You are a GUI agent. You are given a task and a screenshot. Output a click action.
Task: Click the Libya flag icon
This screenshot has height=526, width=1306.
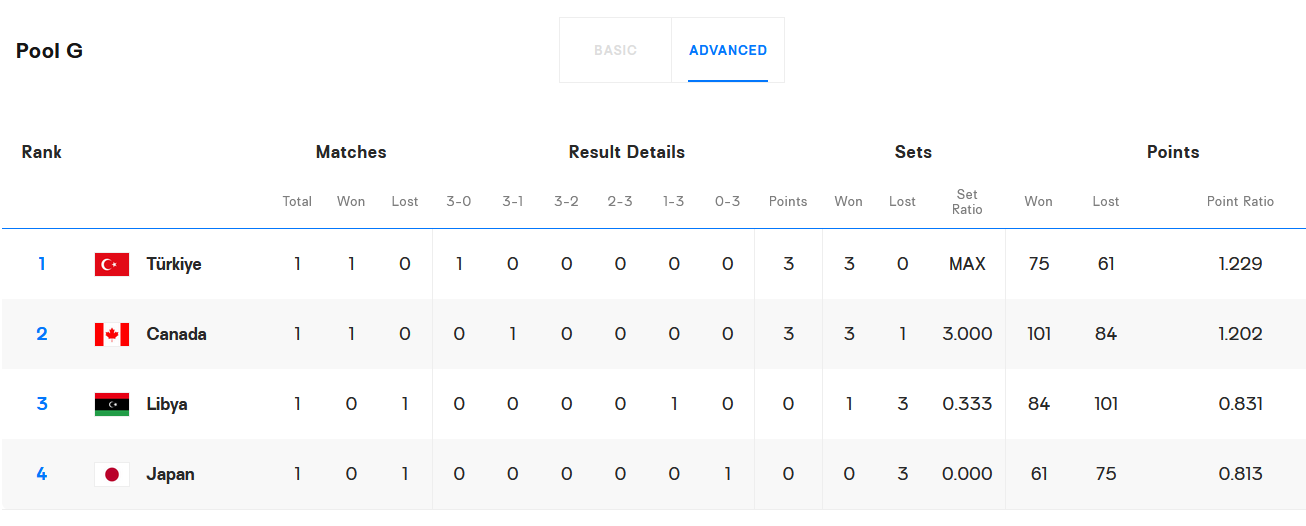(x=112, y=404)
